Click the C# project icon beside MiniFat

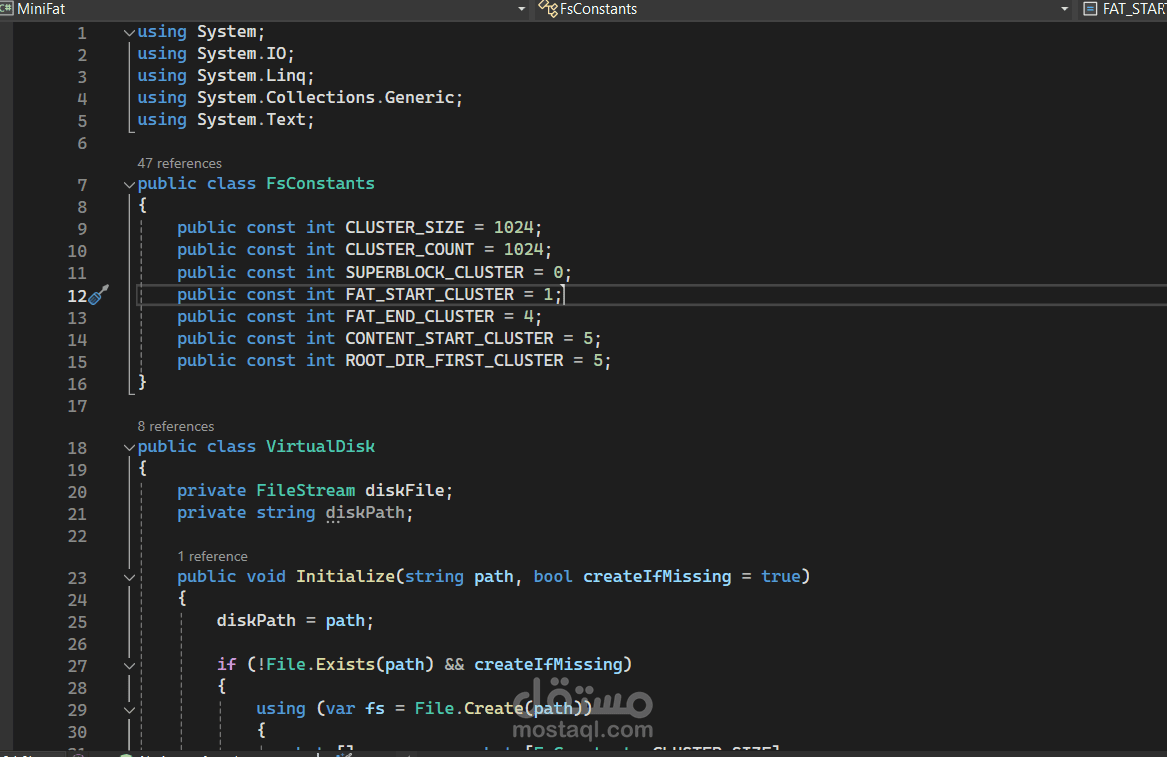point(7,8)
